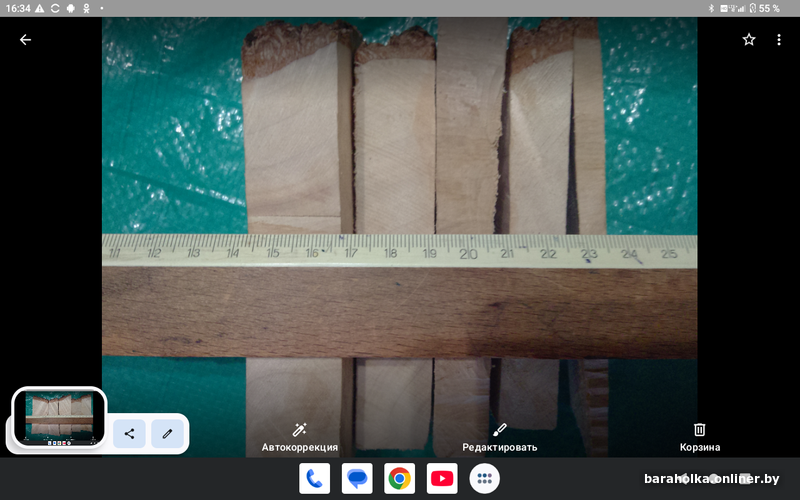Tap the Bluetooth status icon

click(x=711, y=8)
